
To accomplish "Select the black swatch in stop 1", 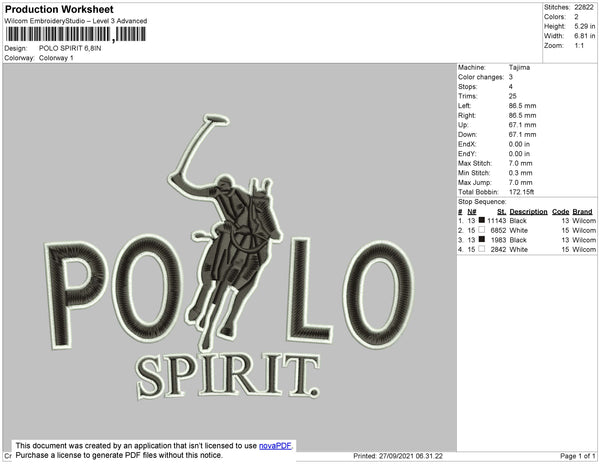I will (482, 220).
